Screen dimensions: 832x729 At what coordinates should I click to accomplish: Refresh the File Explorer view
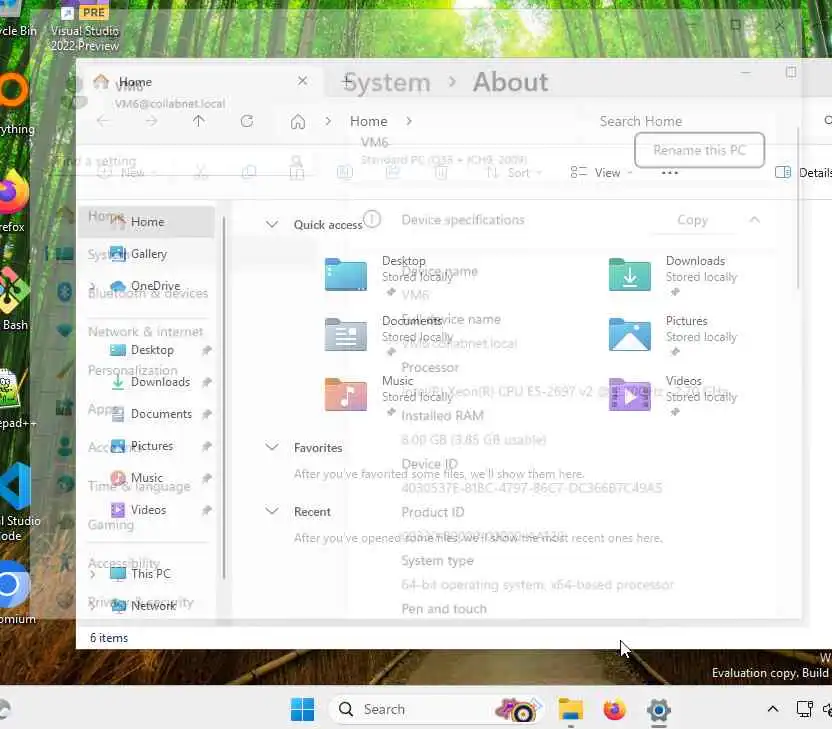[247, 121]
